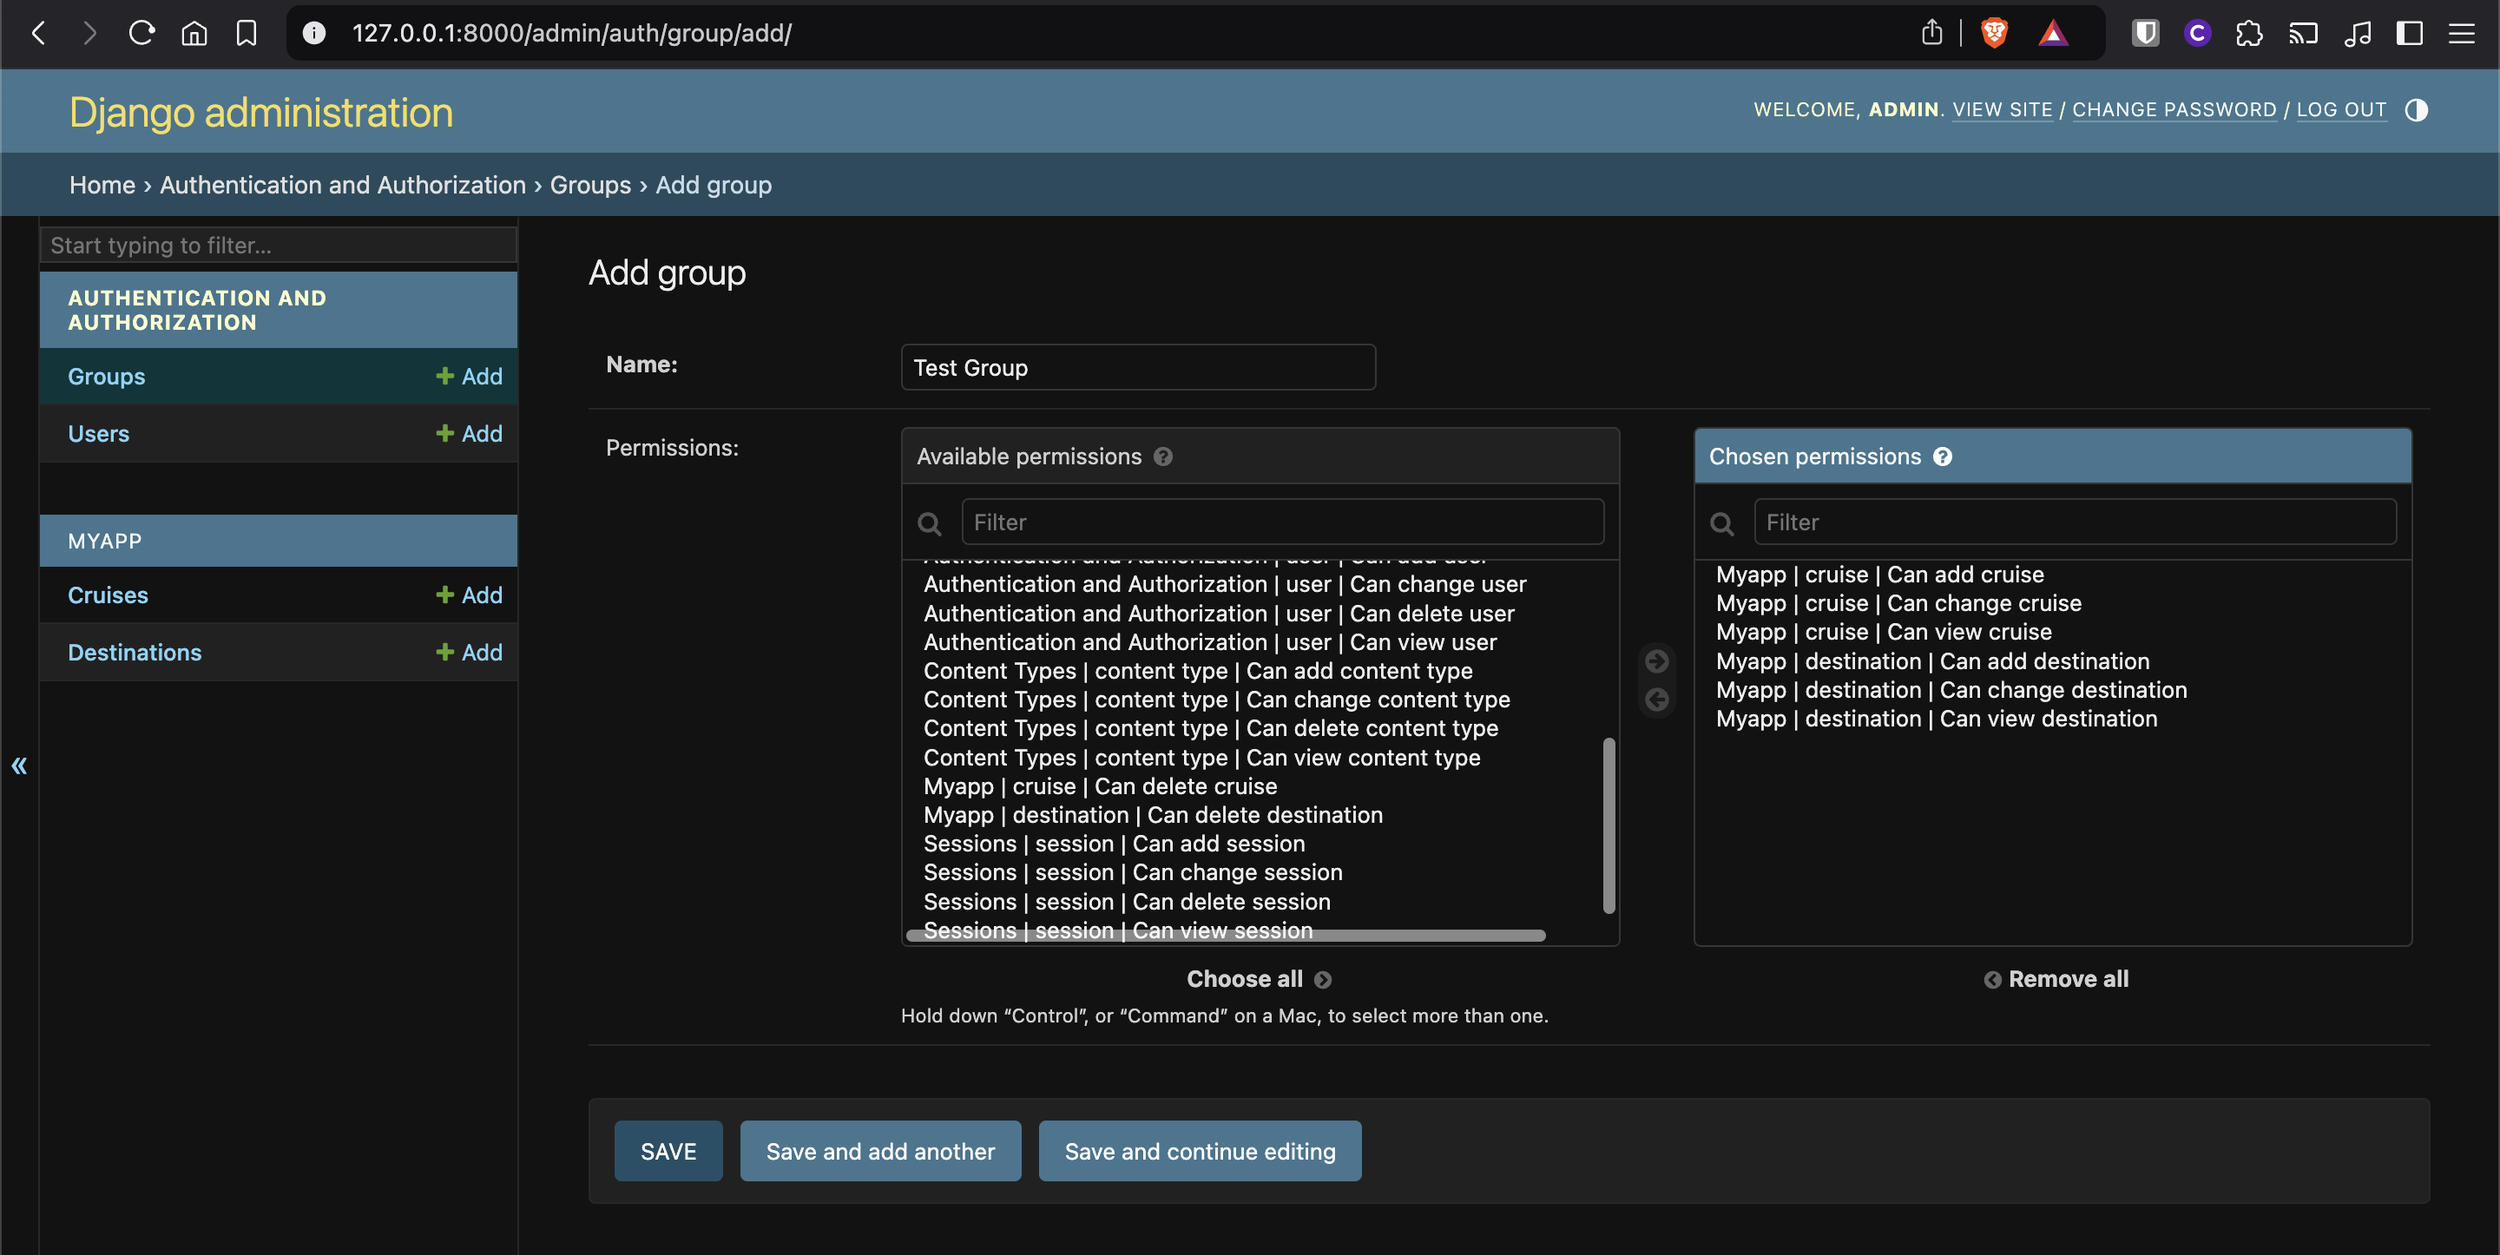Click the Chosen permissions help icon
The image size is (2500, 1255).
(x=1942, y=457)
